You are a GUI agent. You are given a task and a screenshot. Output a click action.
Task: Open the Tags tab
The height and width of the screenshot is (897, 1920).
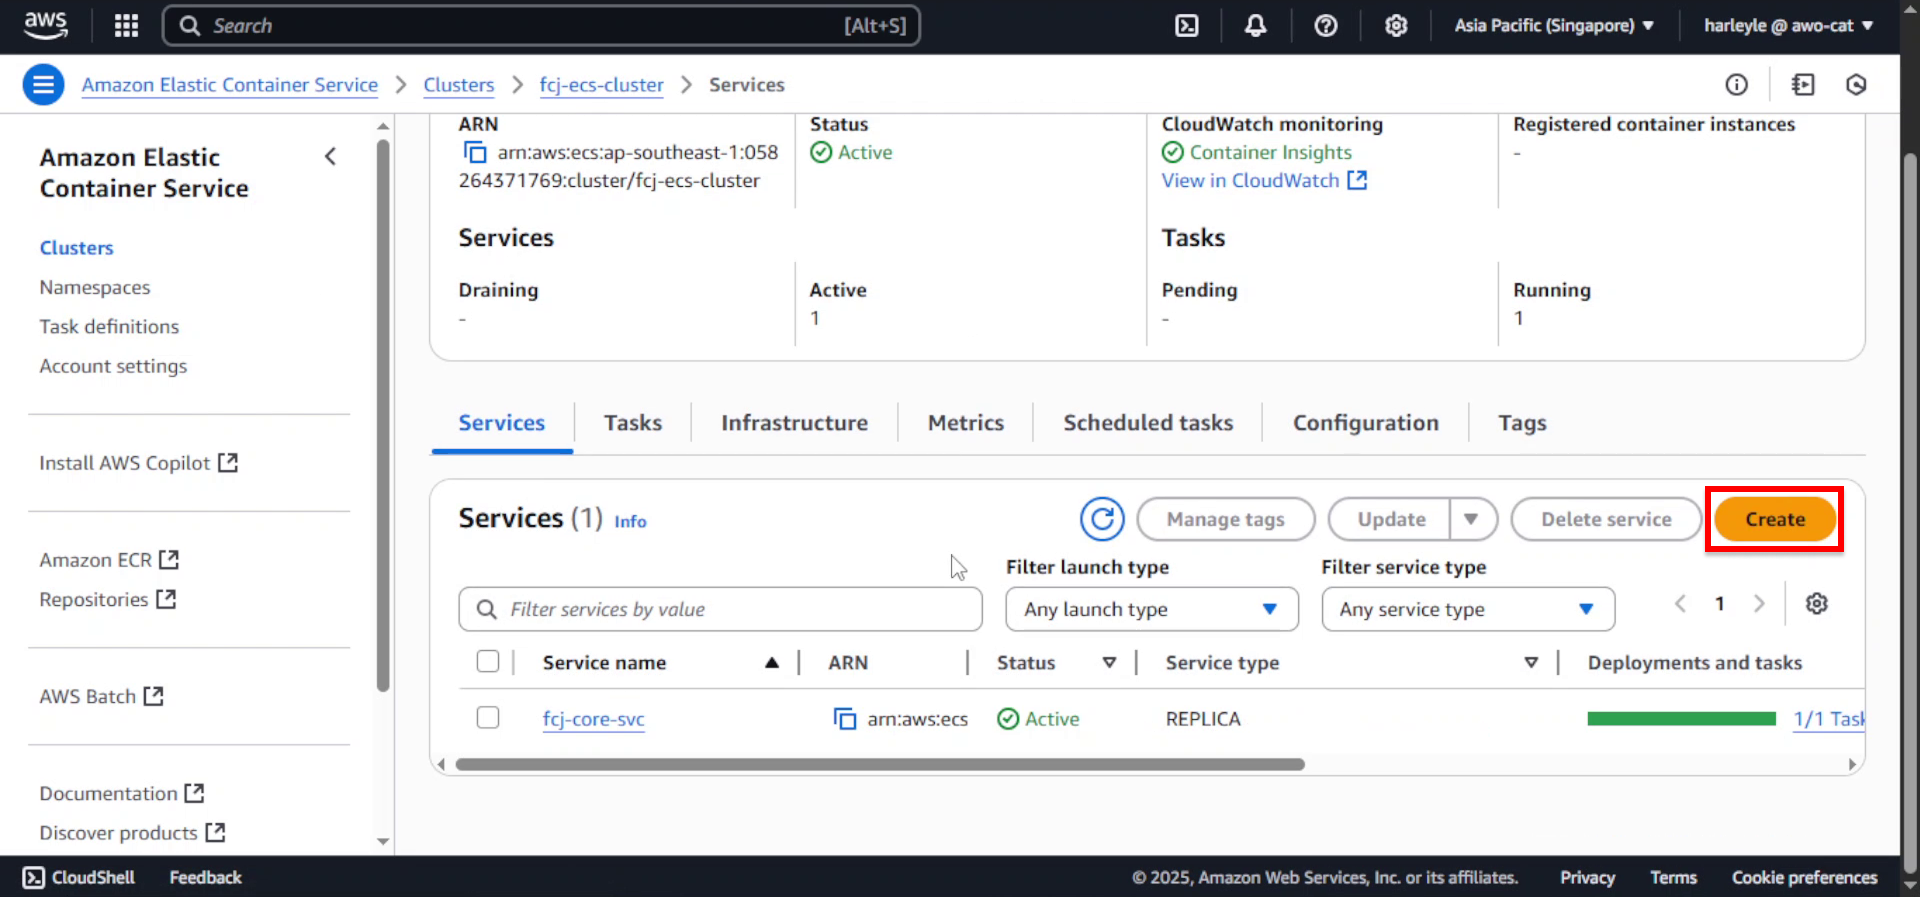point(1522,423)
